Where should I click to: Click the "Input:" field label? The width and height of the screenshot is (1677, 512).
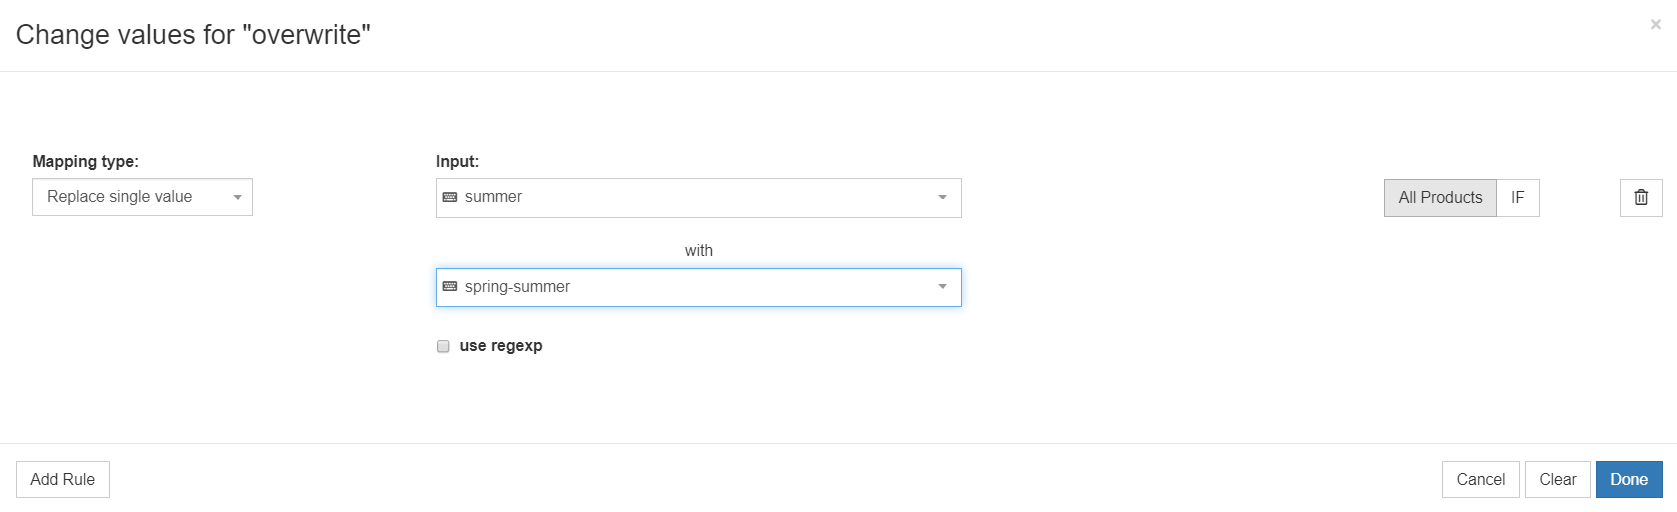coord(457,161)
